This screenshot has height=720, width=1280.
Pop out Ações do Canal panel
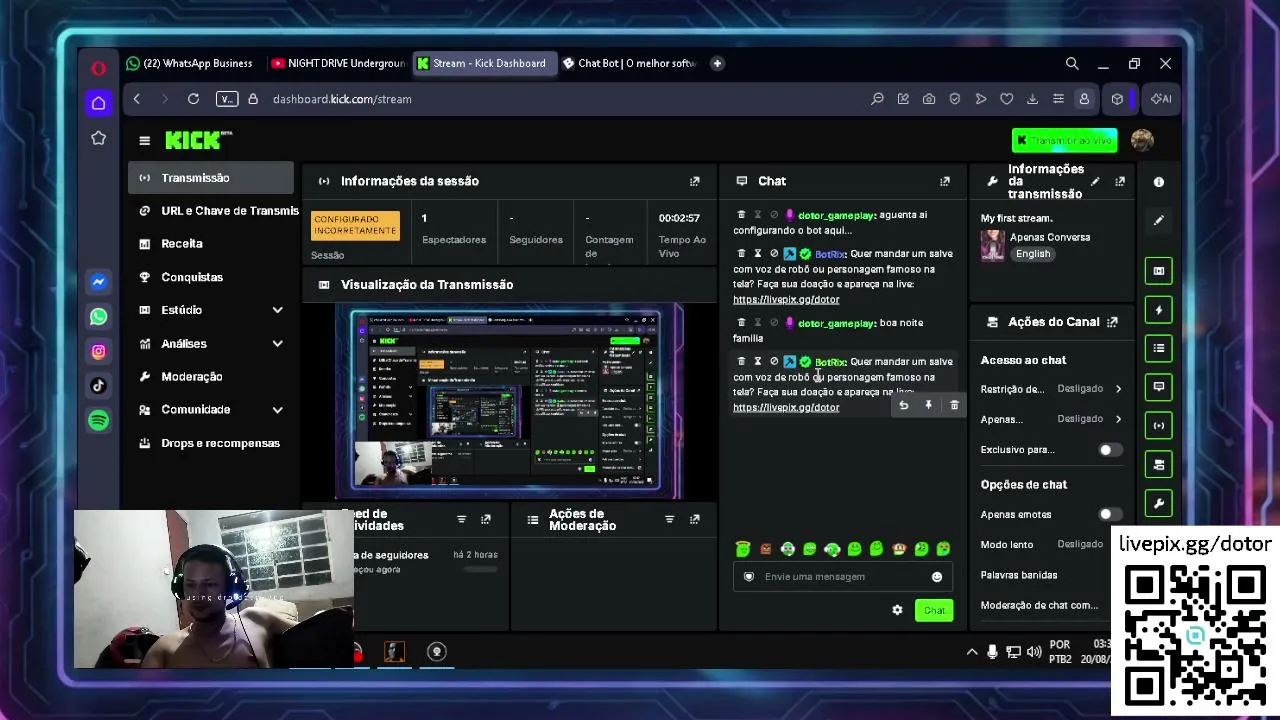pos(1112,322)
